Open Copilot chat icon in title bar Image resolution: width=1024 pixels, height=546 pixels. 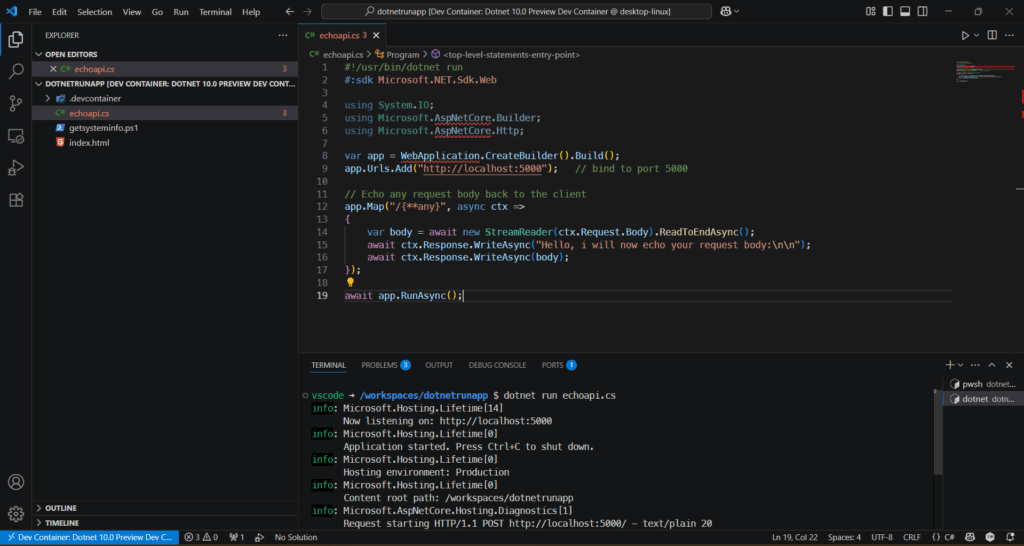coord(725,11)
